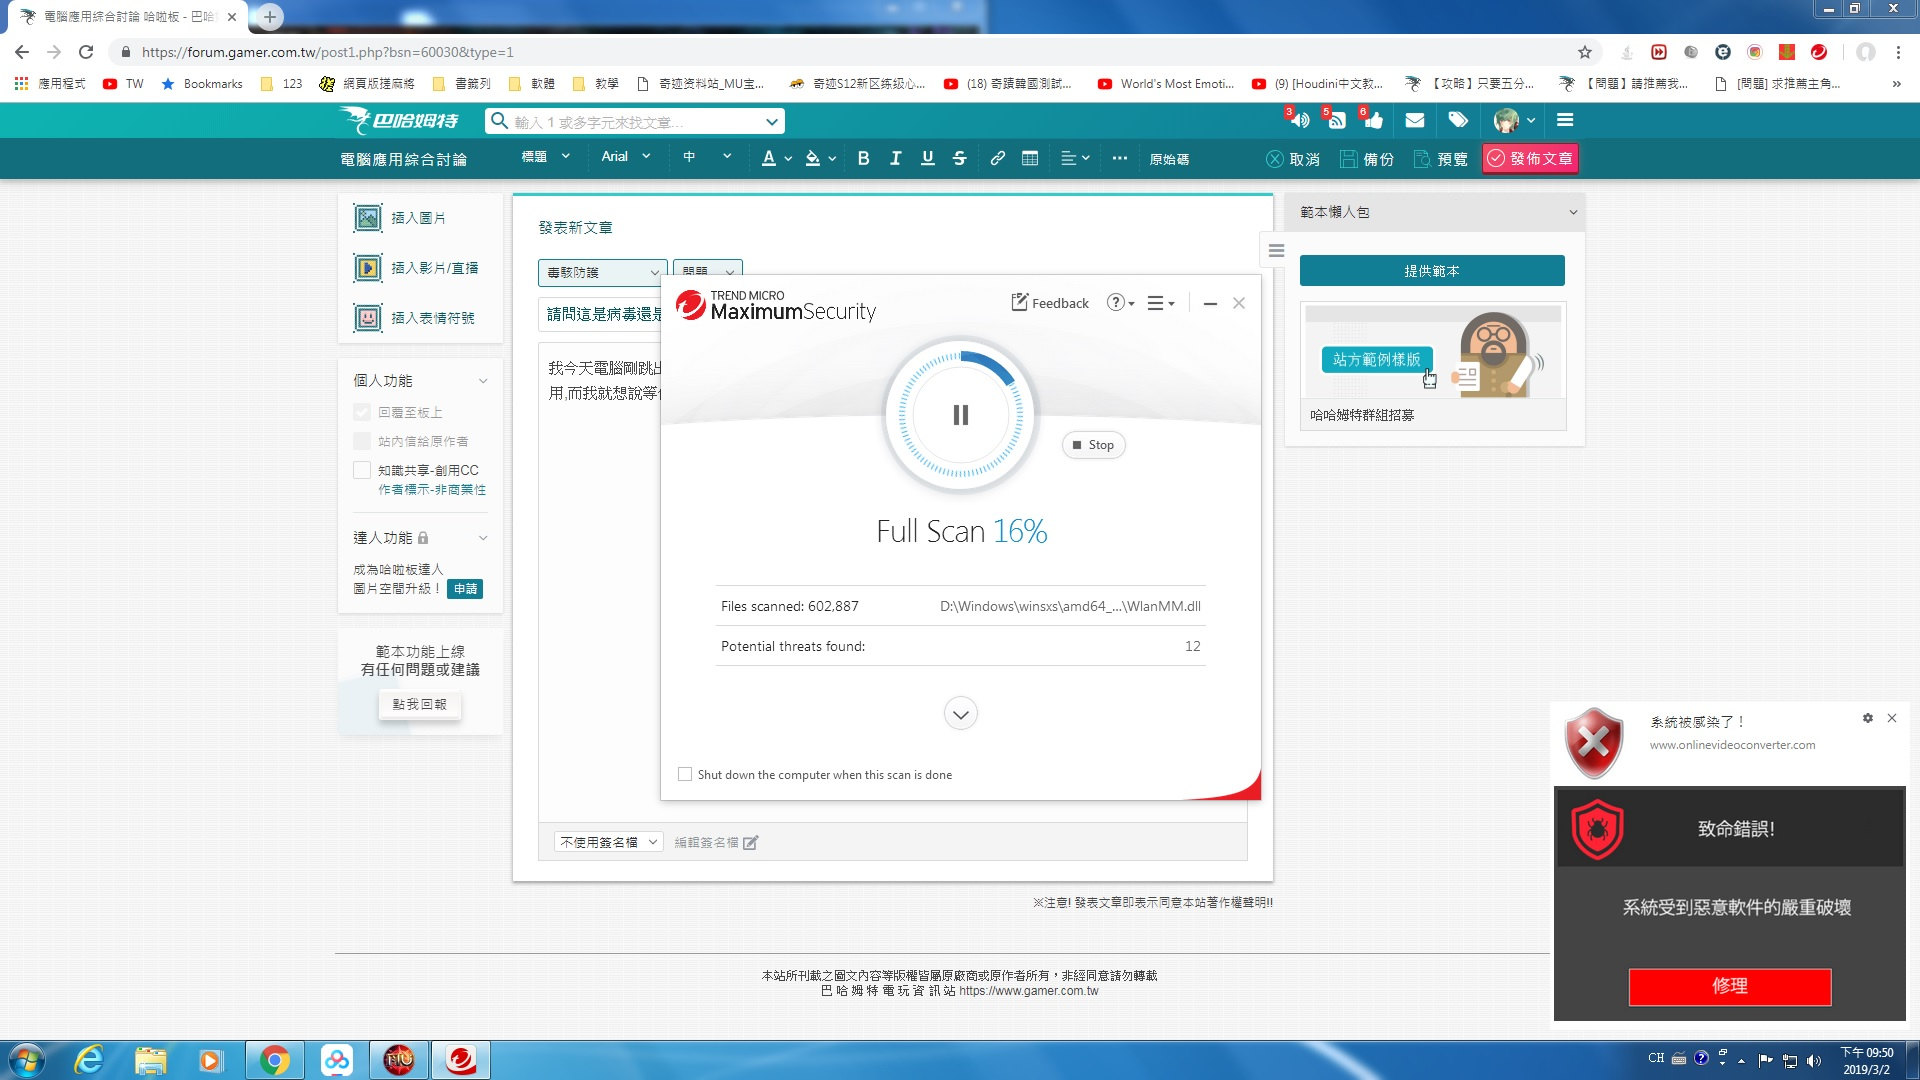This screenshot has height=1080, width=1920.
Task: Open the 教學 bookmarks folder
Action: [594, 84]
